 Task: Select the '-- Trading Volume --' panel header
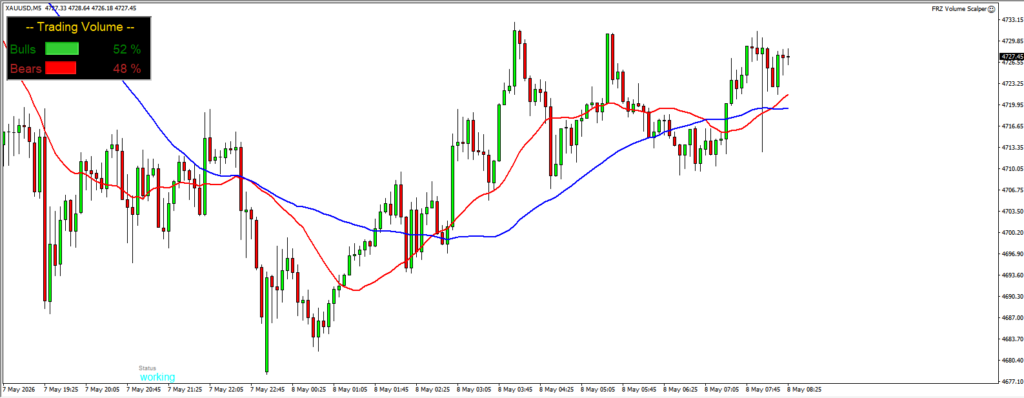pyautogui.click(x=80, y=27)
